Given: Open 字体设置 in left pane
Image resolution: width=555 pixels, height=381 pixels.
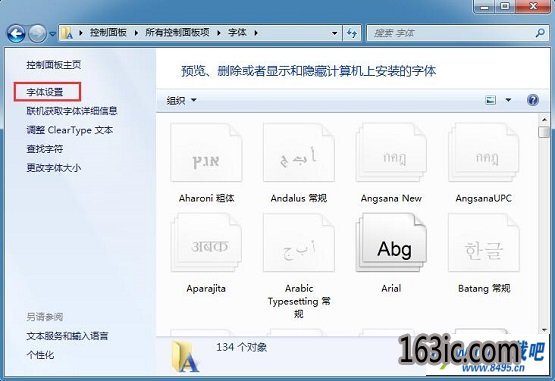Looking at the screenshot, I should tap(45, 92).
